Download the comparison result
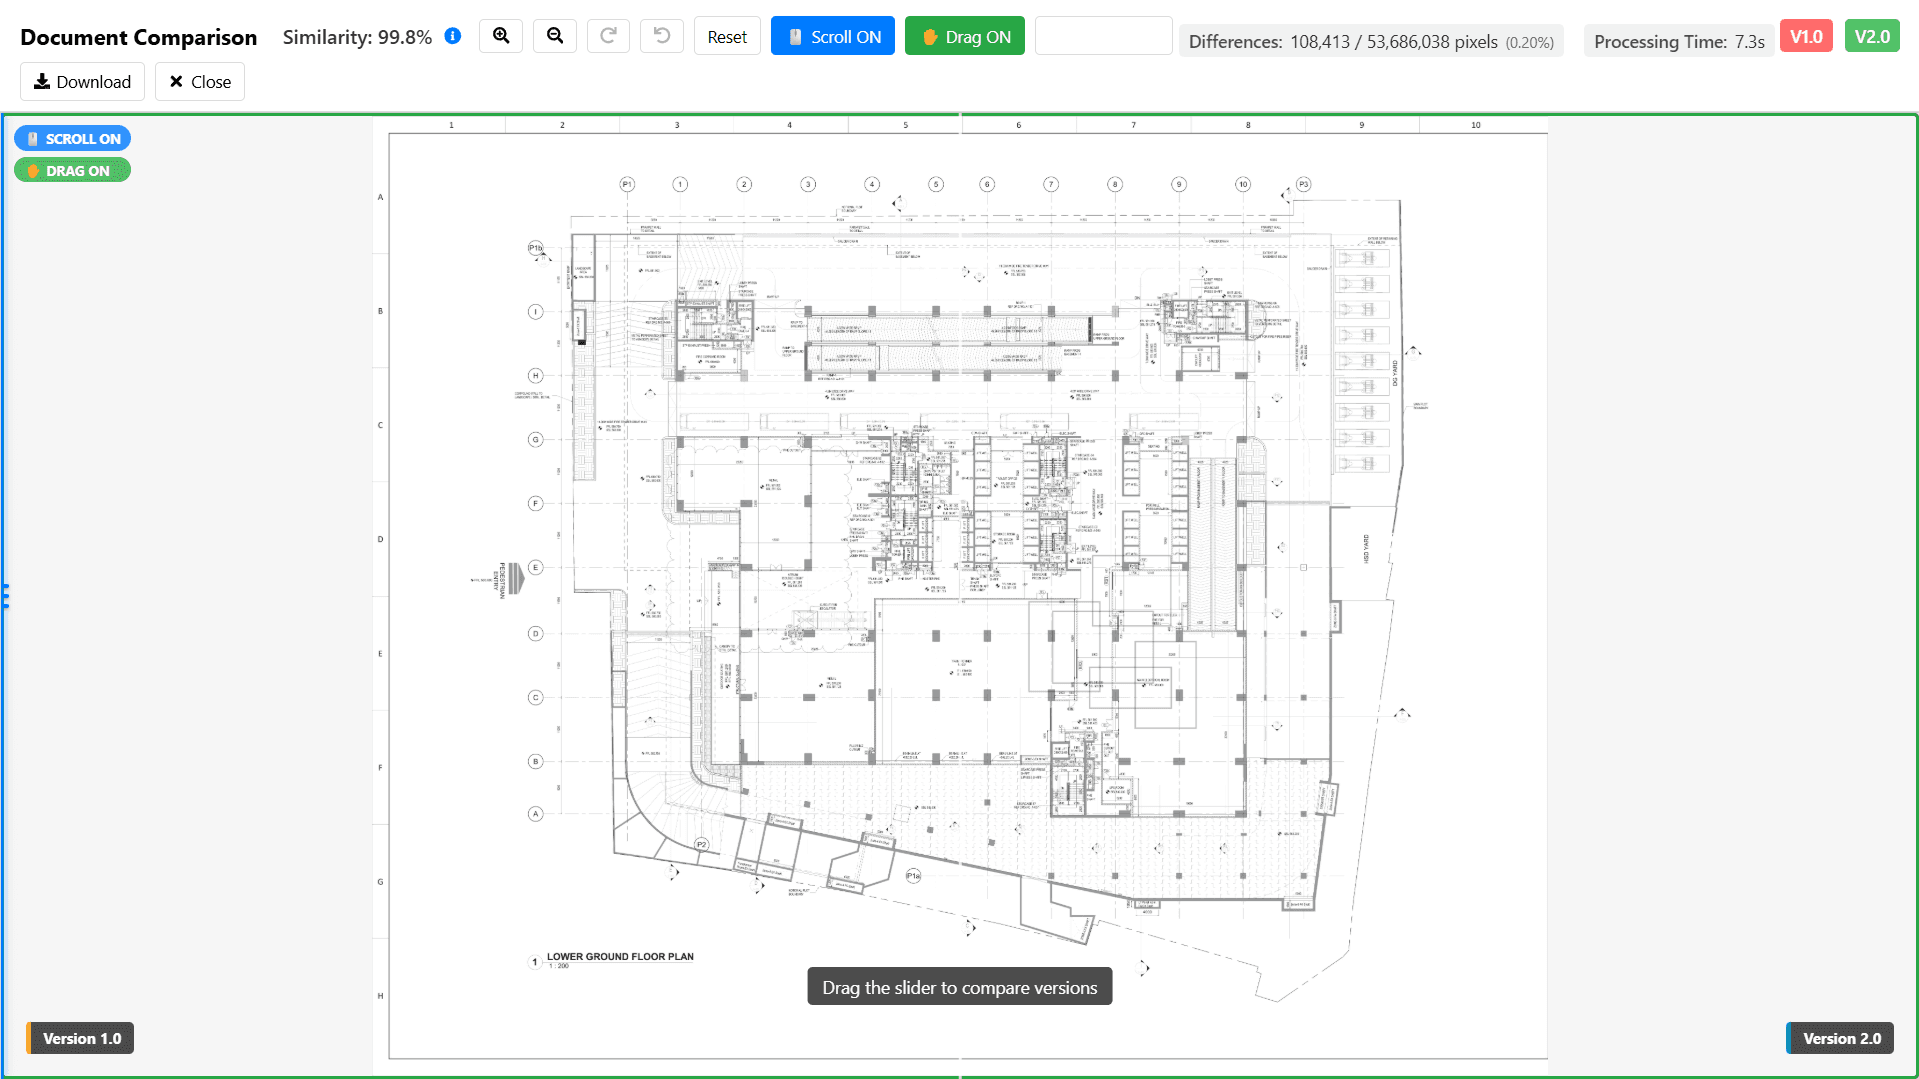Viewport: 1919px width, 1079px height. 82,82
